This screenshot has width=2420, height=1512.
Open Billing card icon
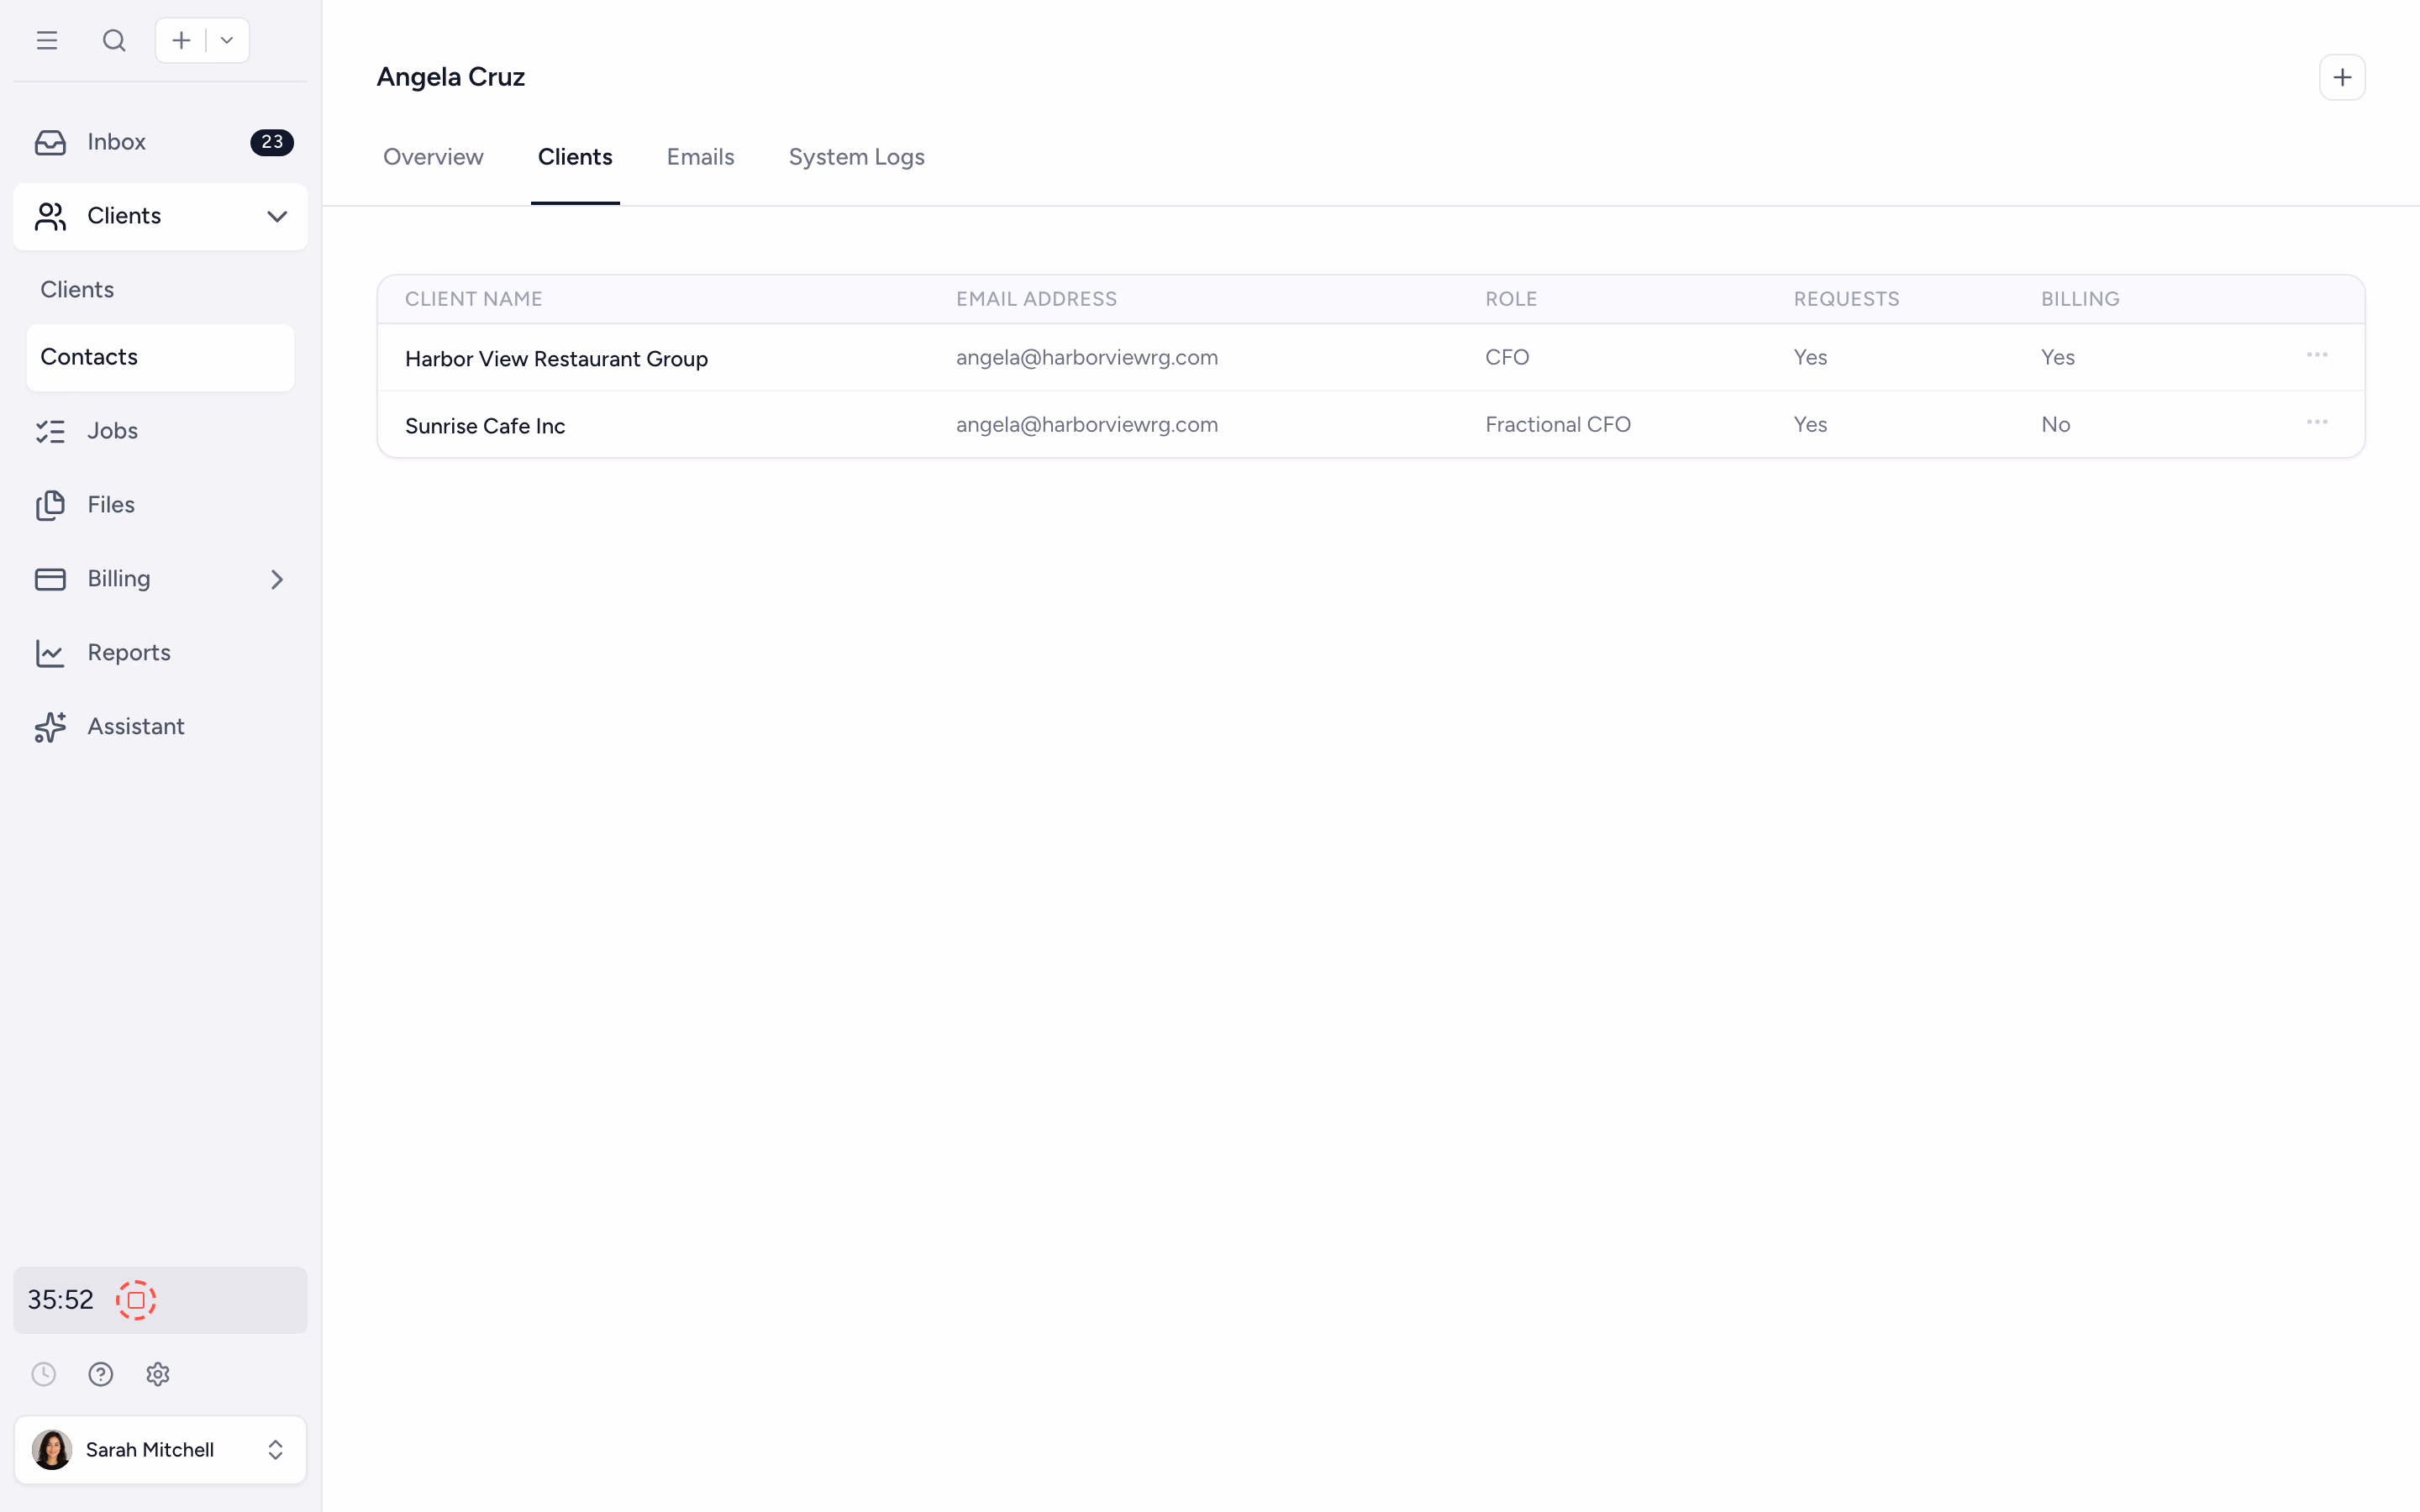coord(50,579)
